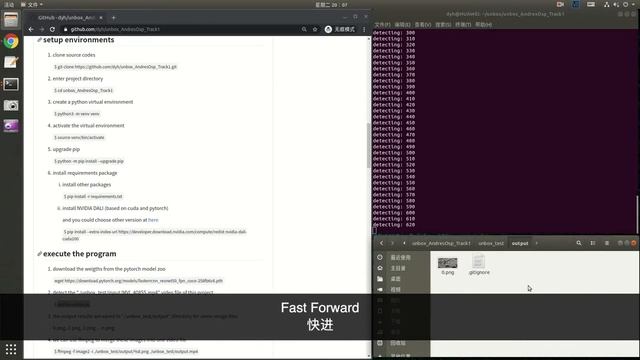Reload the GitHub page
The height and width of the screenshot is (360, 640).
(52, 29)
